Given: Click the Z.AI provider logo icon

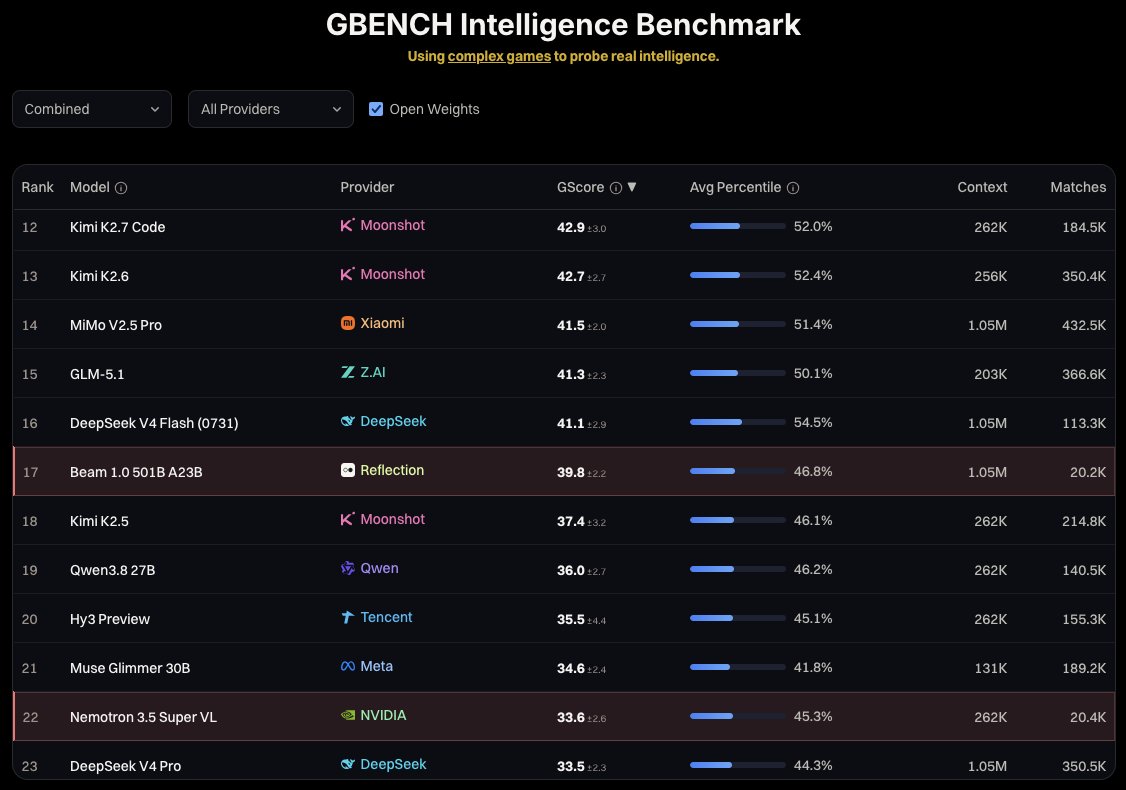Looking at the screenshot, I should click(348, 372).
